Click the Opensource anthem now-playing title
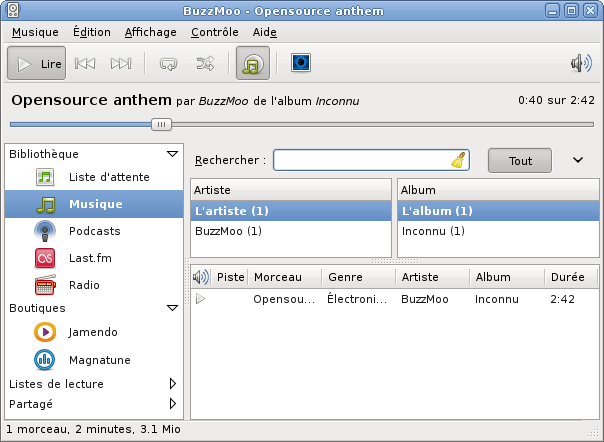The width and height of the screenshot is (604, 442). [x=91, y=100]
